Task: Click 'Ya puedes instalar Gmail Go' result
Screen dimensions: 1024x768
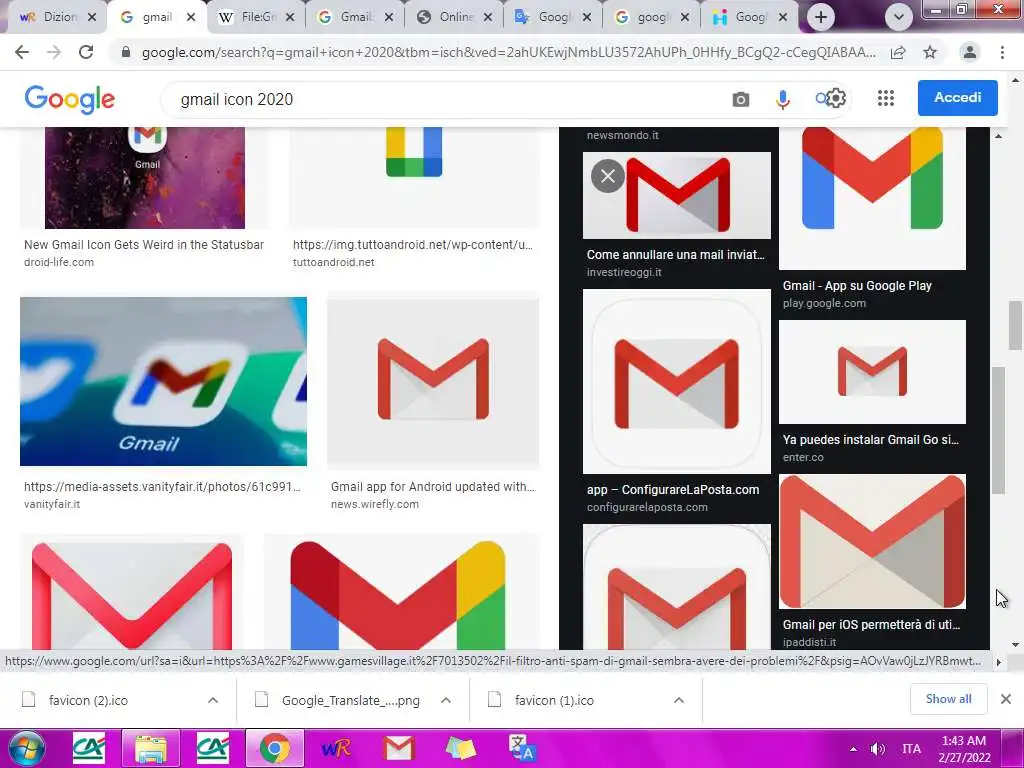Action: coord(871,440)
